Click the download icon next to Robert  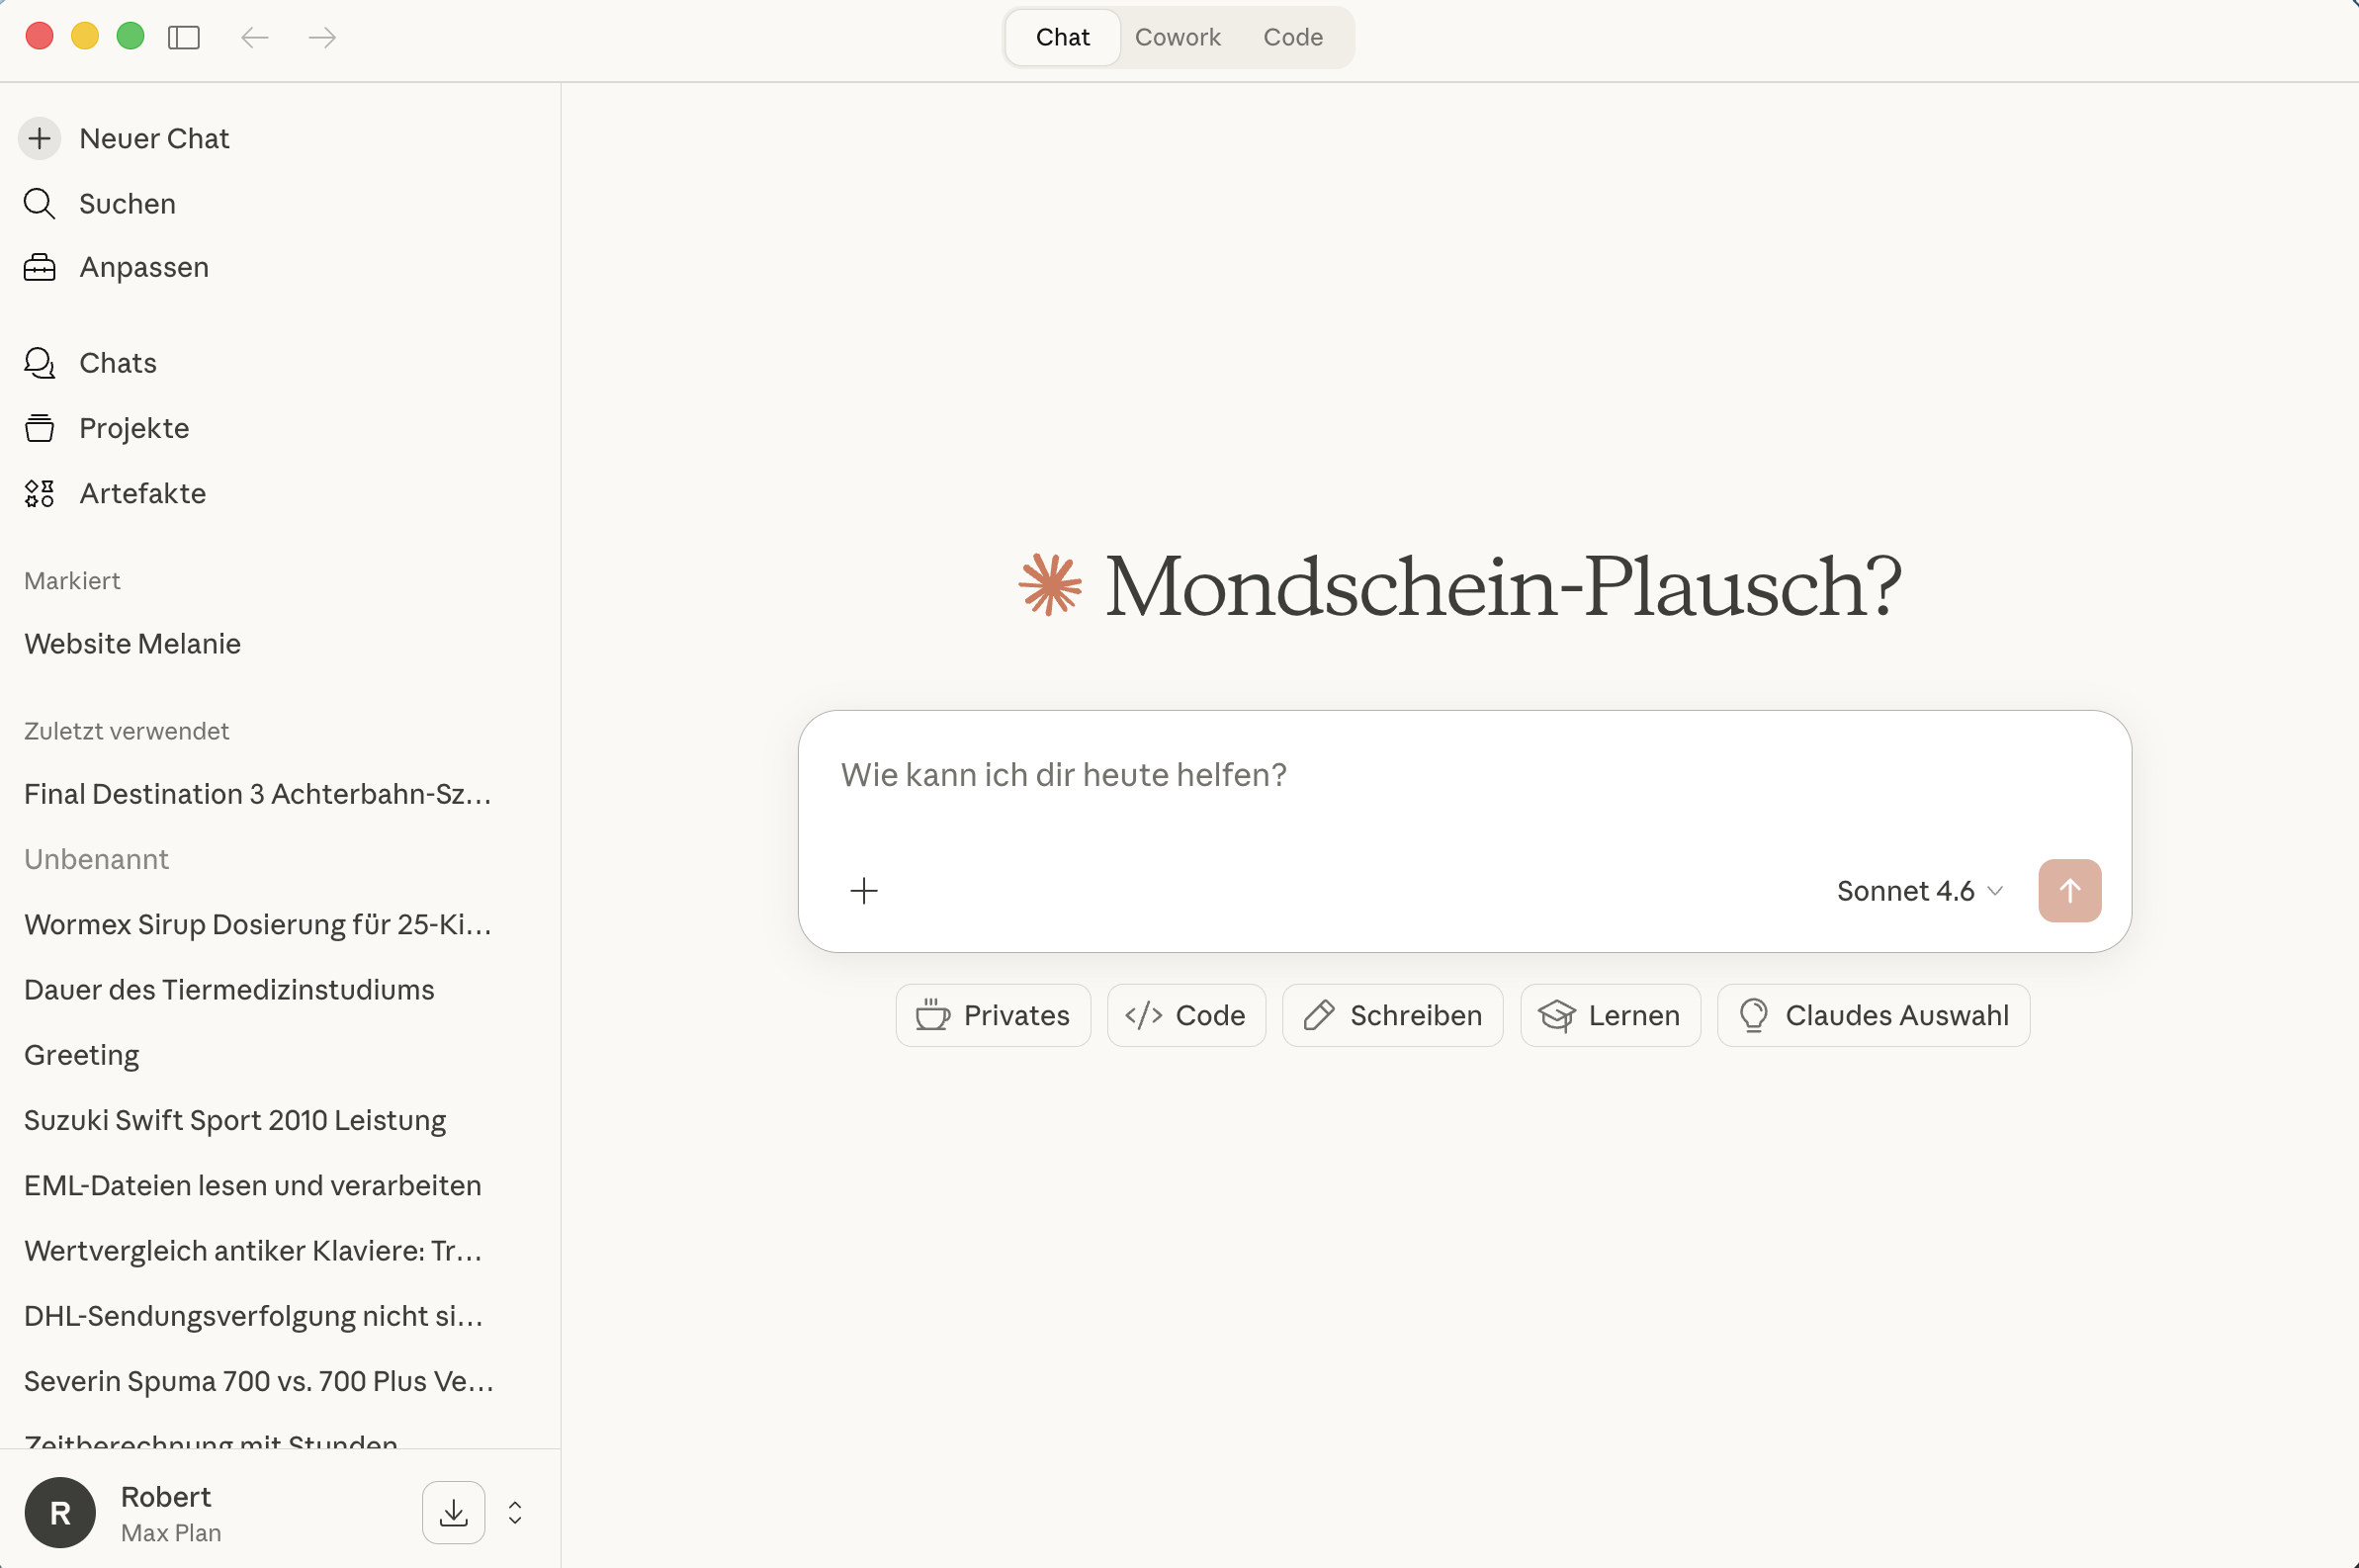tap(452, 1512)
